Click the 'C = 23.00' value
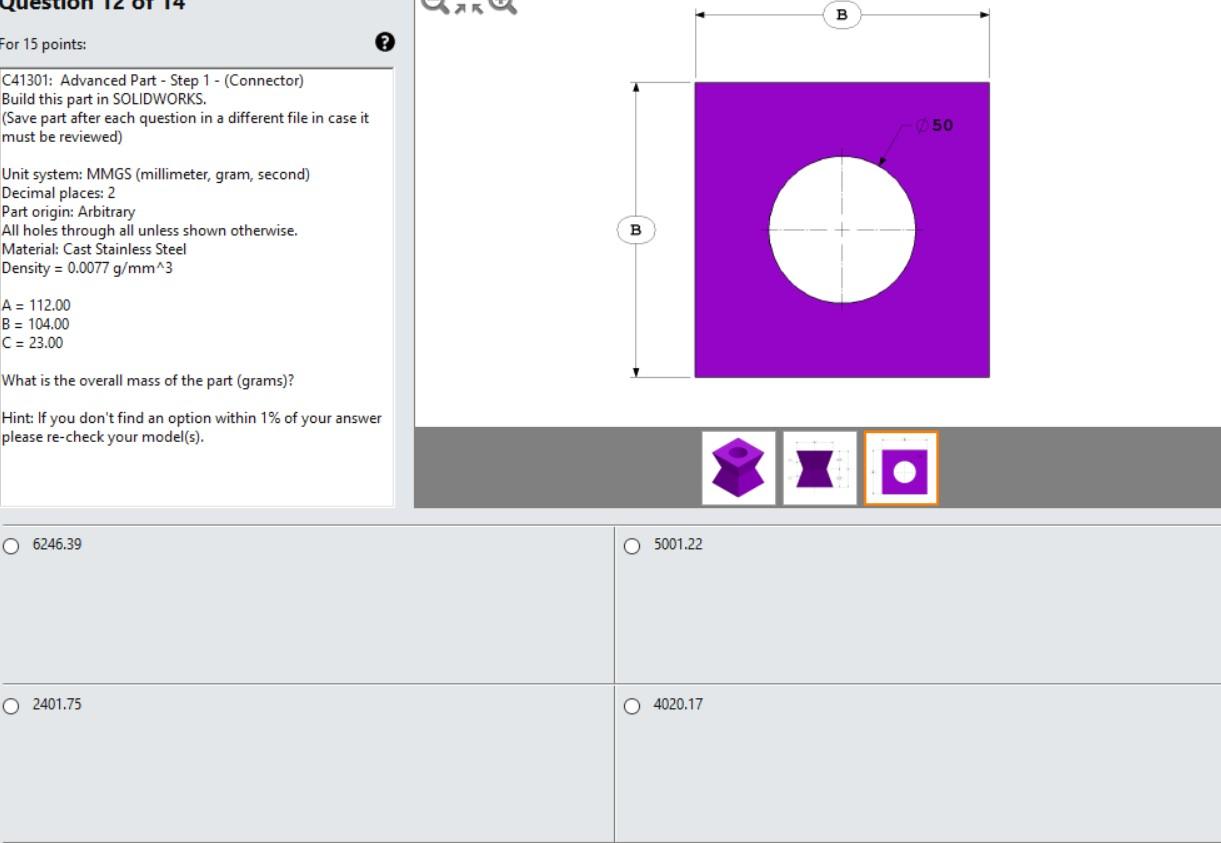 click(32, 343)
